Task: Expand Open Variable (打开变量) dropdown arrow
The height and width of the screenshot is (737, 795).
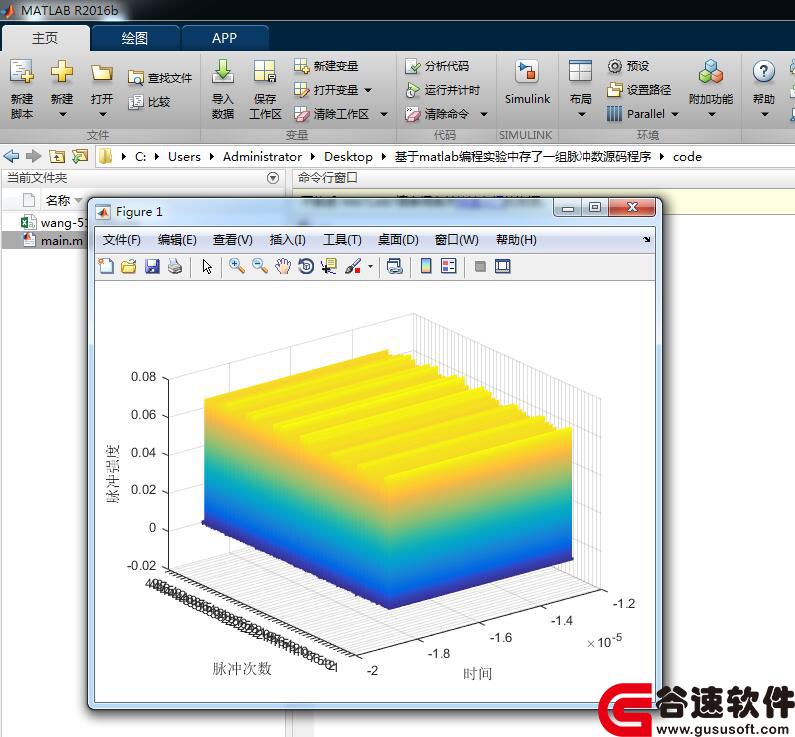Action: [x=368, y=90]
